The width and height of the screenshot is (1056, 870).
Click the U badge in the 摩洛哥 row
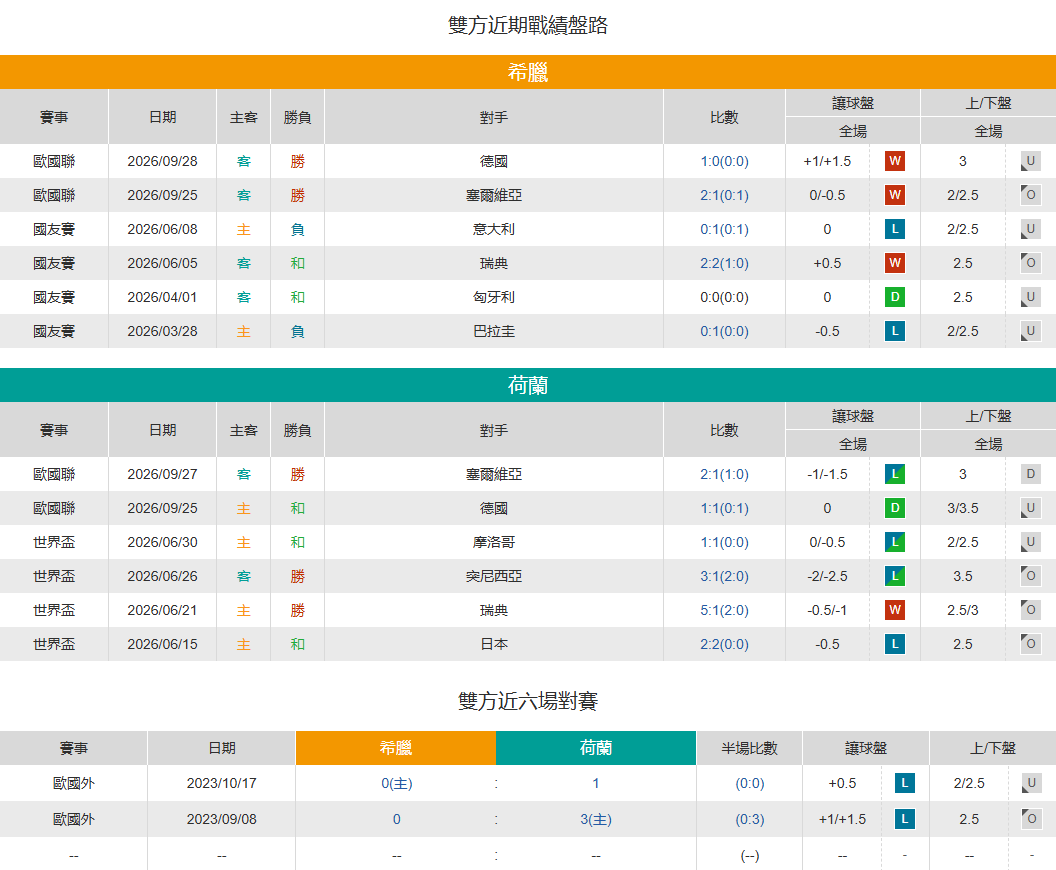tap(1030, 542)
